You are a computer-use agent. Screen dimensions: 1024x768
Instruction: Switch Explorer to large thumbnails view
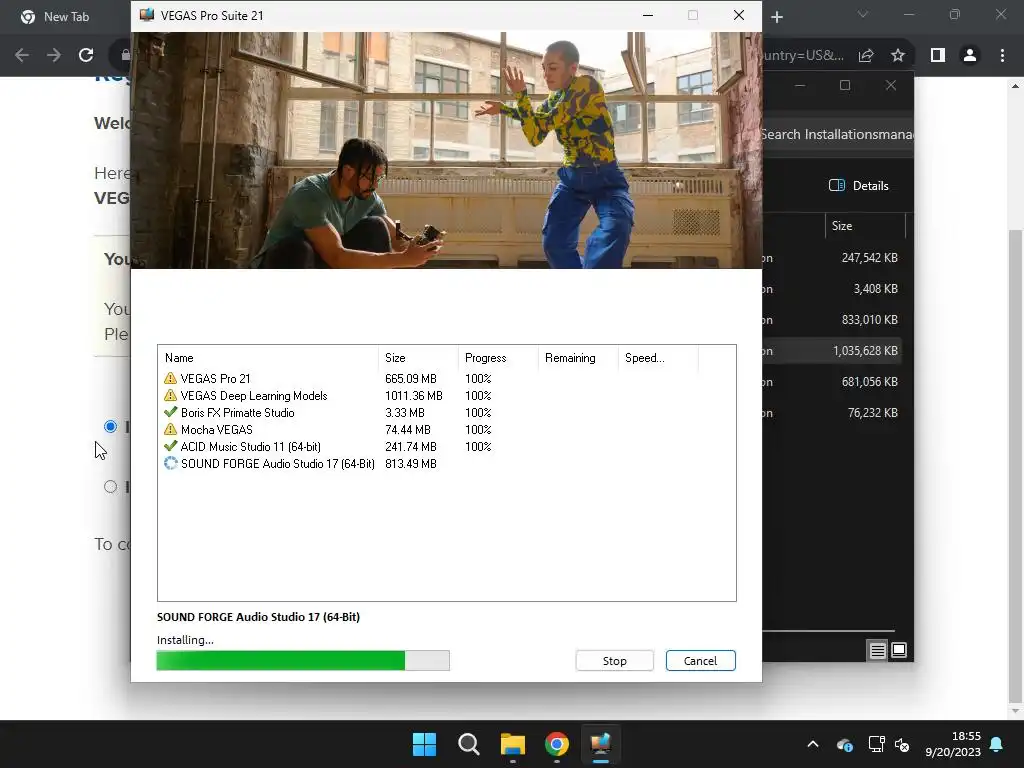[899, 650]
